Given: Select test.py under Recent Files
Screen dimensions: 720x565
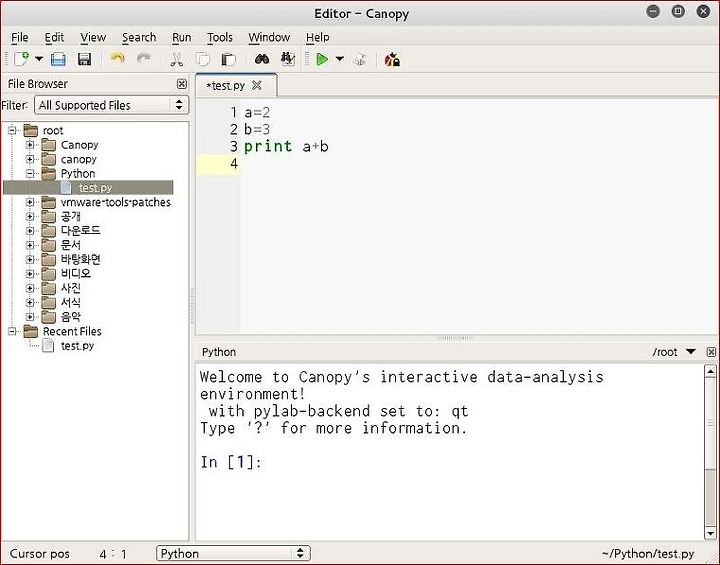Looking at the screenshot, I should tap(77, 345).
